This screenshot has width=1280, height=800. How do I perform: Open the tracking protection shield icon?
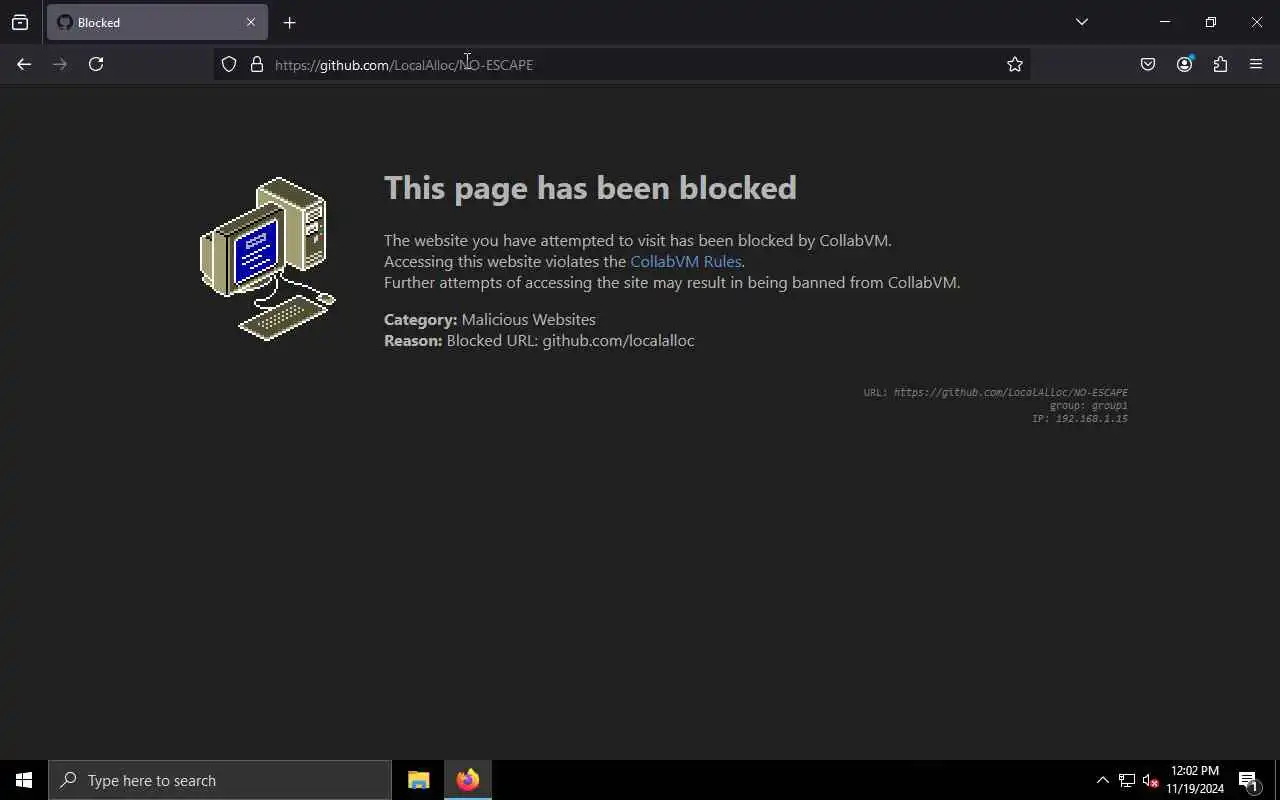[x=229, y=64]
